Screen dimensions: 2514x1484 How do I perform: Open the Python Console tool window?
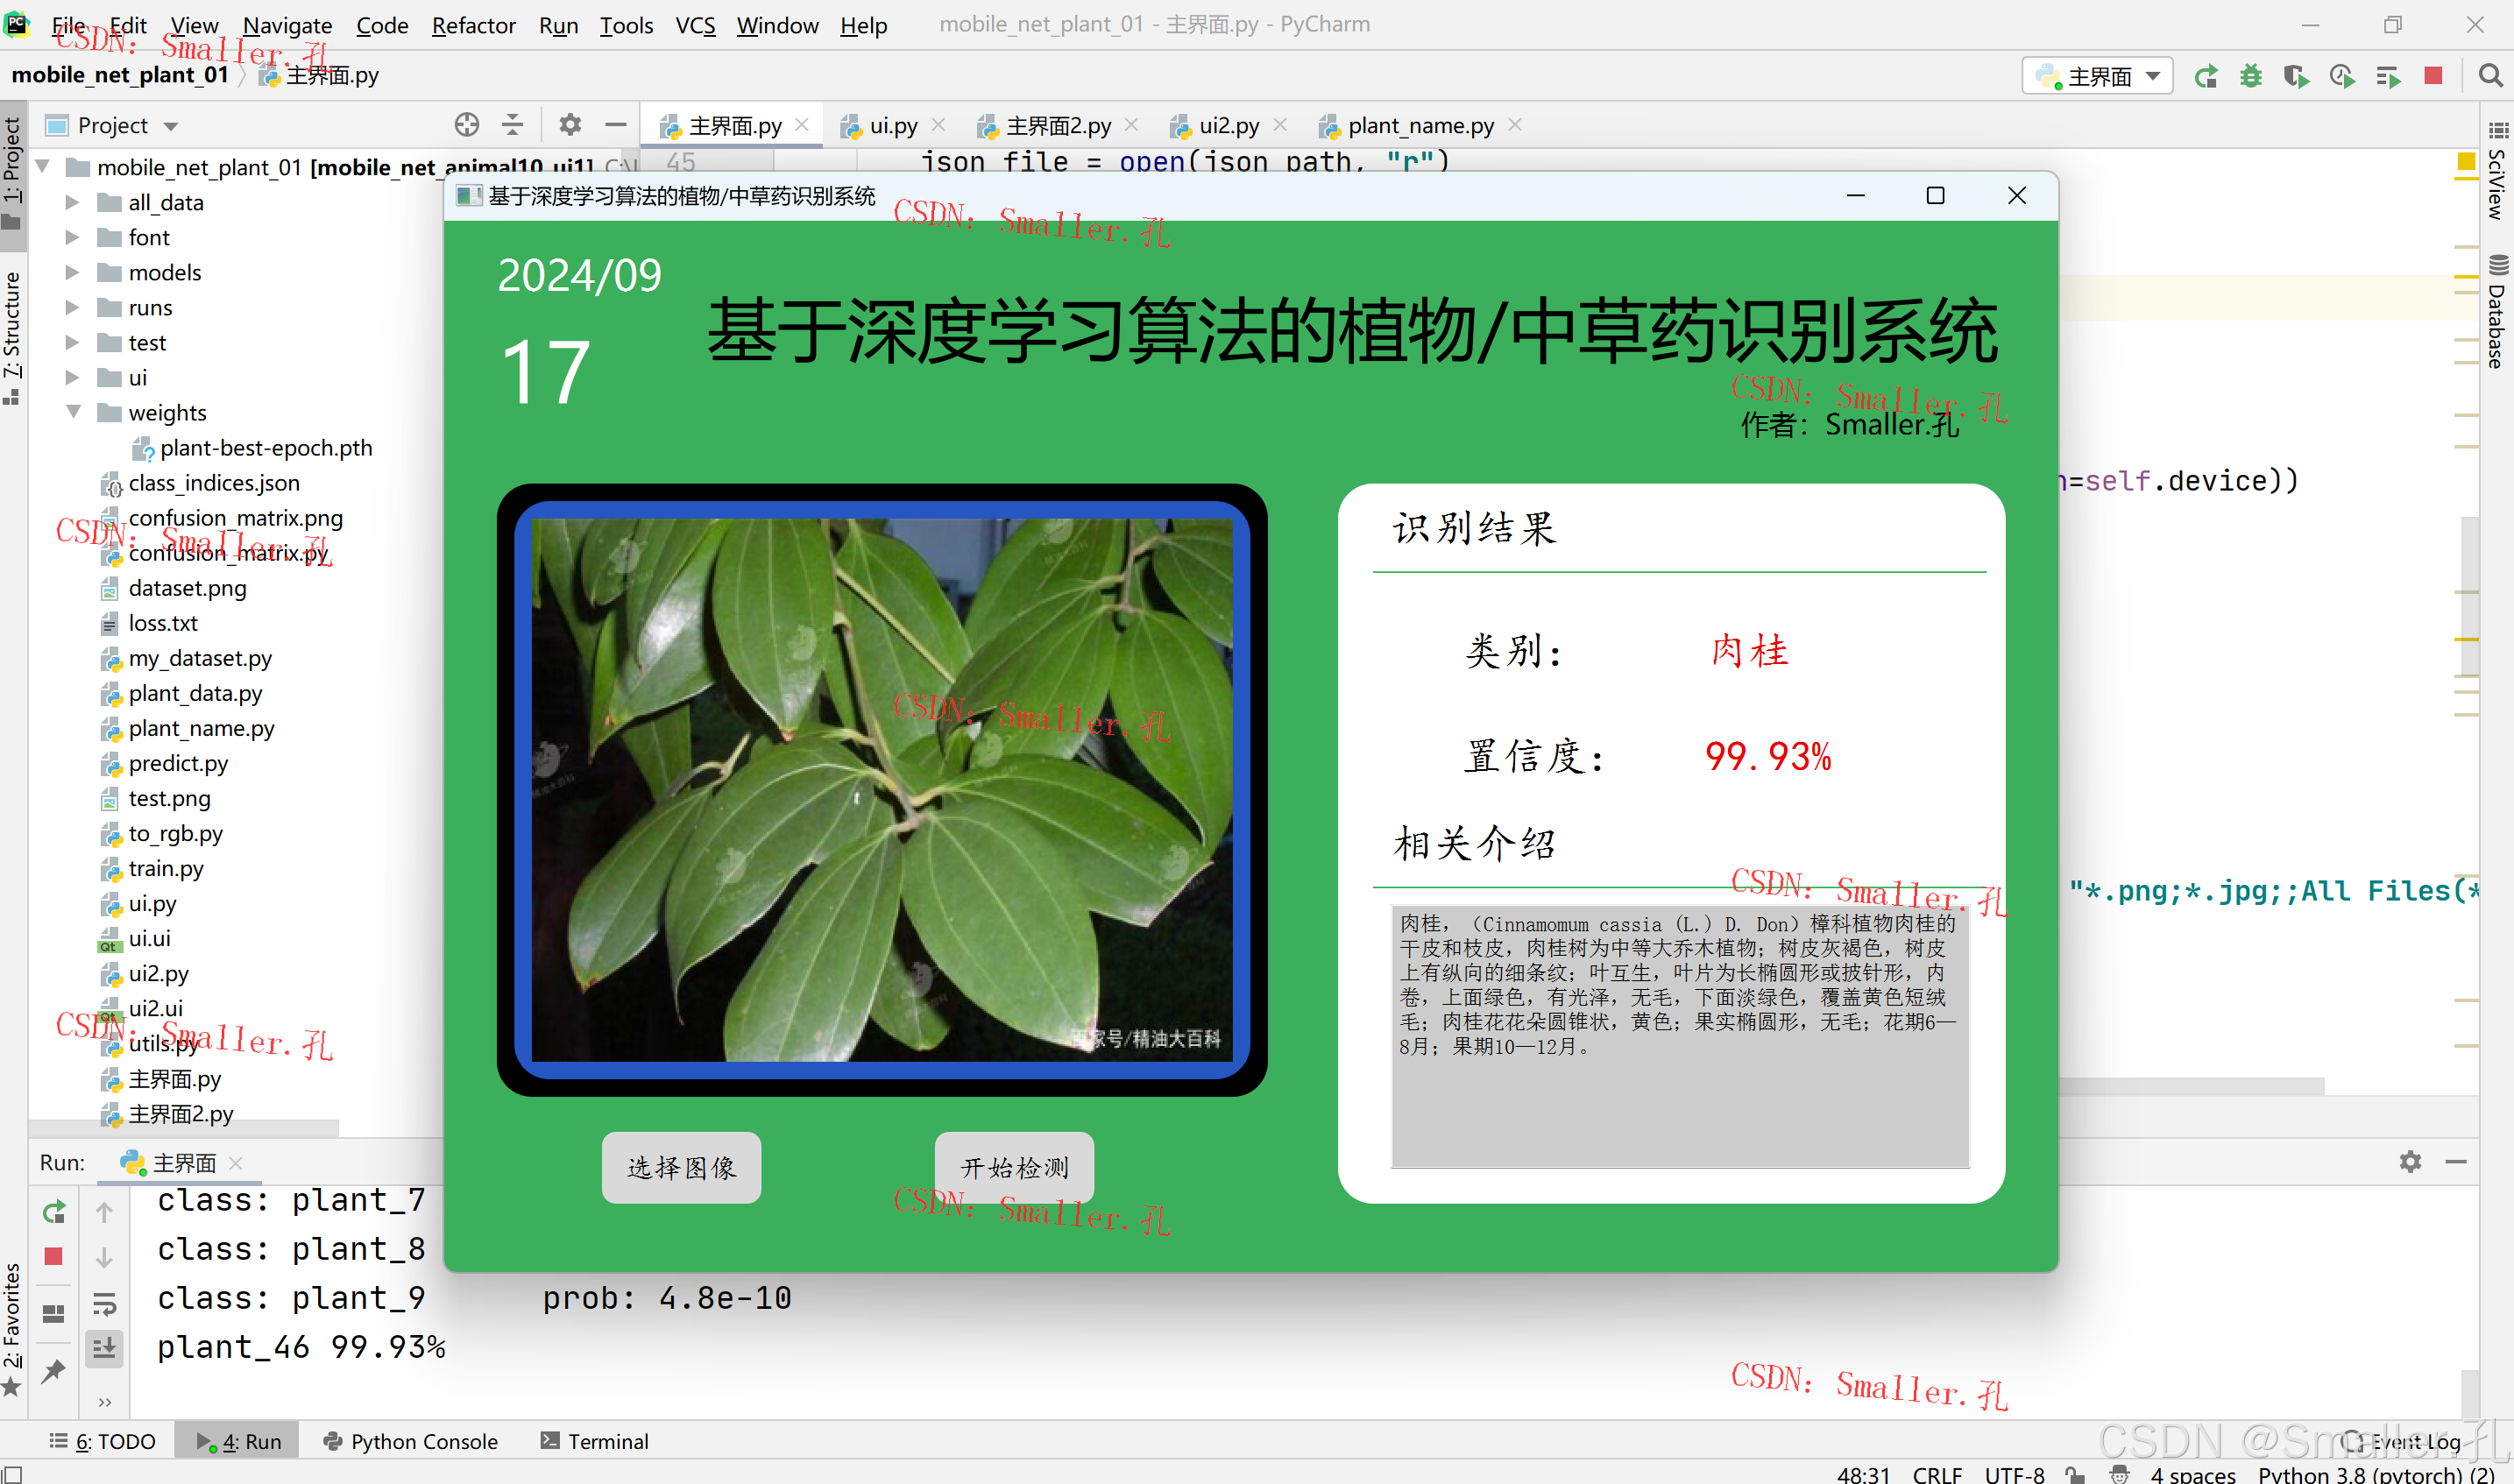coord(411,1441)
